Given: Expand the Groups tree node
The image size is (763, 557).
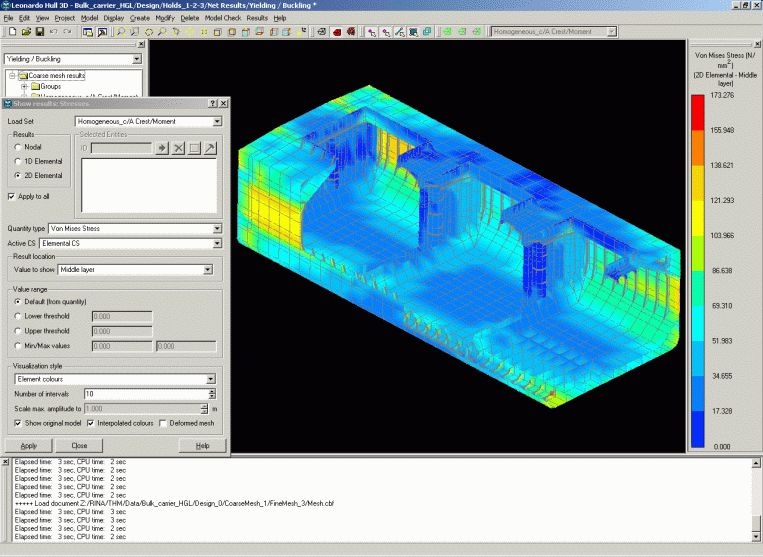Looking at the screenshot, I should (24, 87).
